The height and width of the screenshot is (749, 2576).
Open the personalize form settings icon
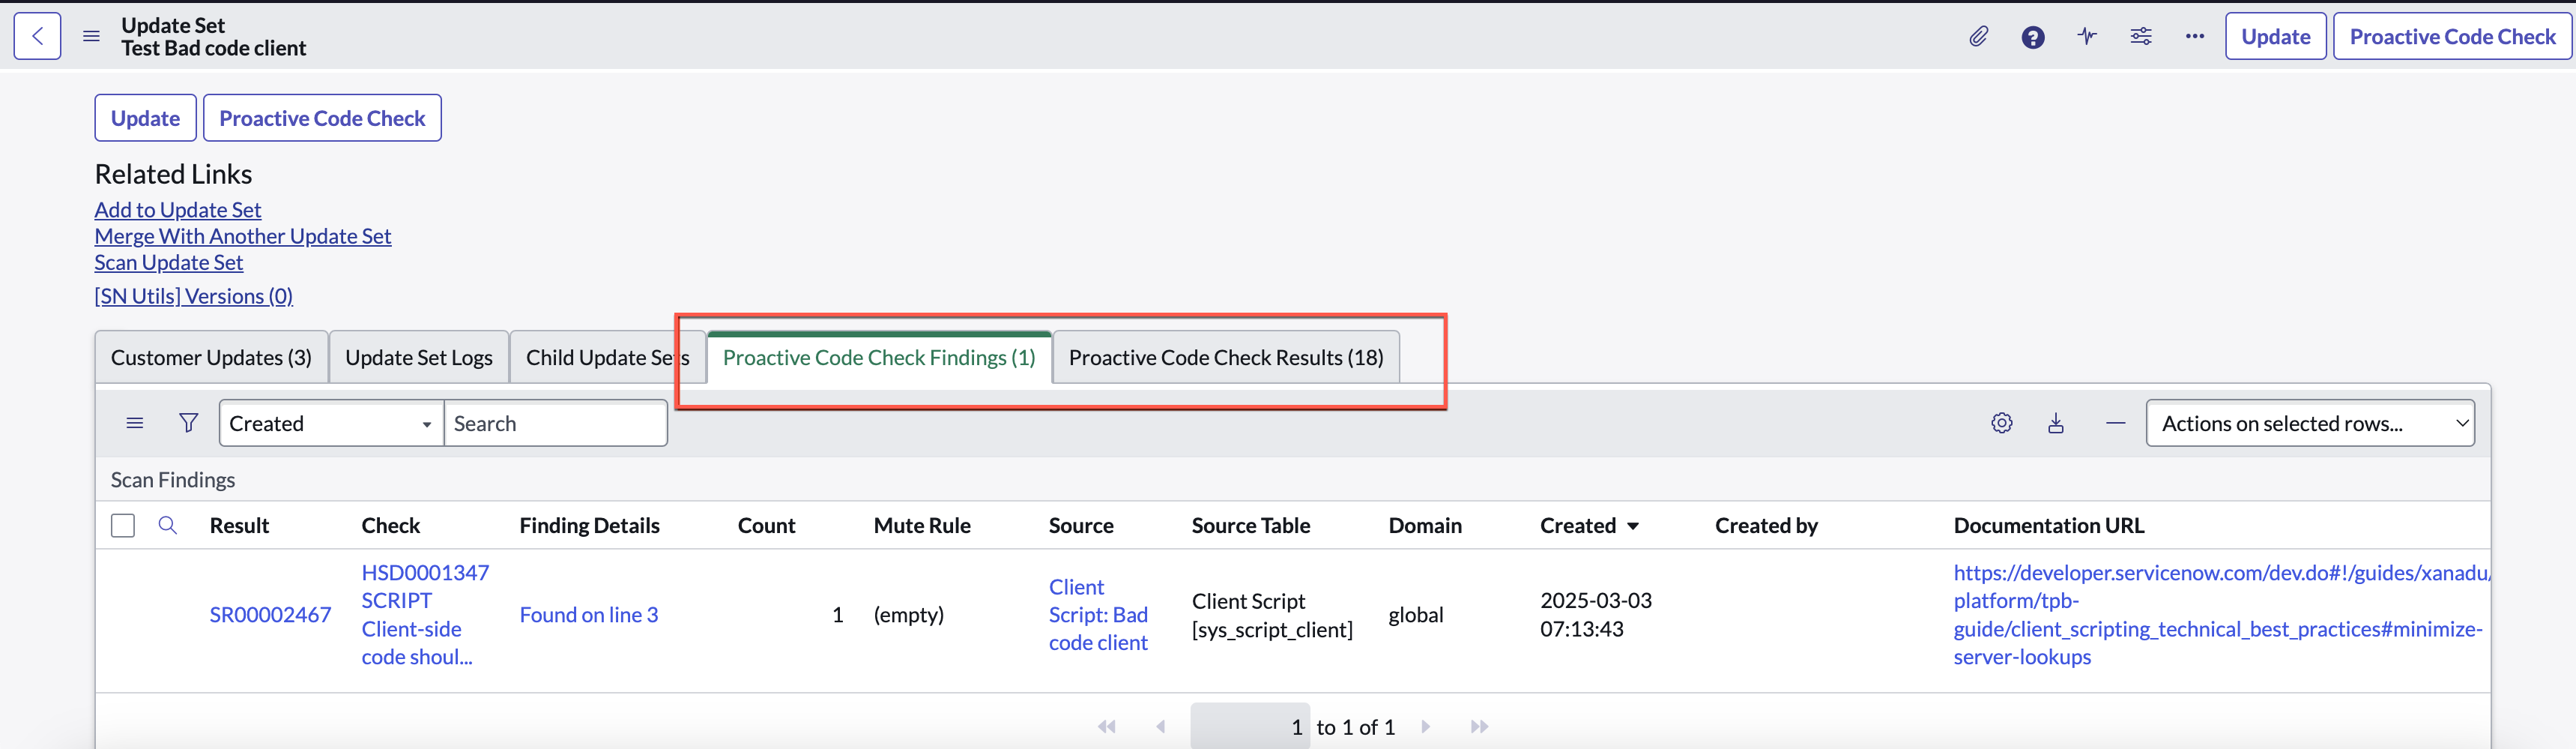click(2141, 37)
